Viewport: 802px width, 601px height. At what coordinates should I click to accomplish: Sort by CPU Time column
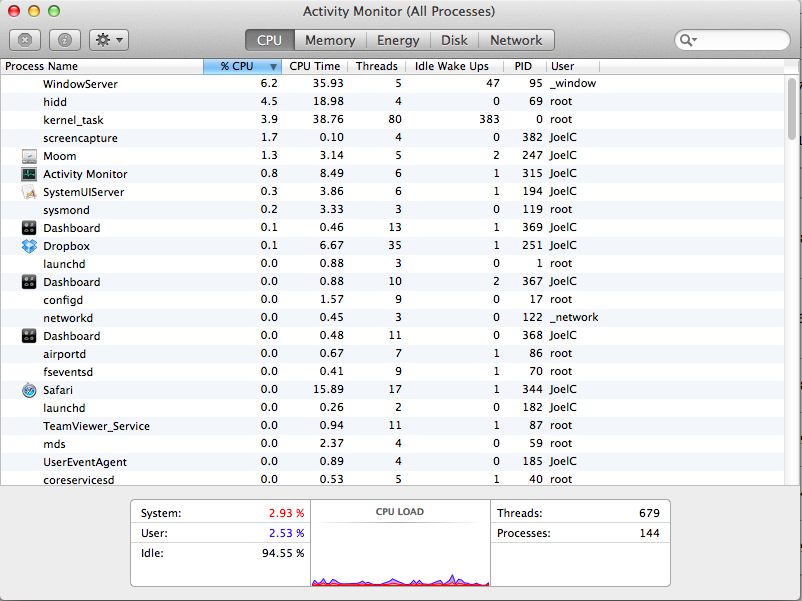[x=315, y=66]
